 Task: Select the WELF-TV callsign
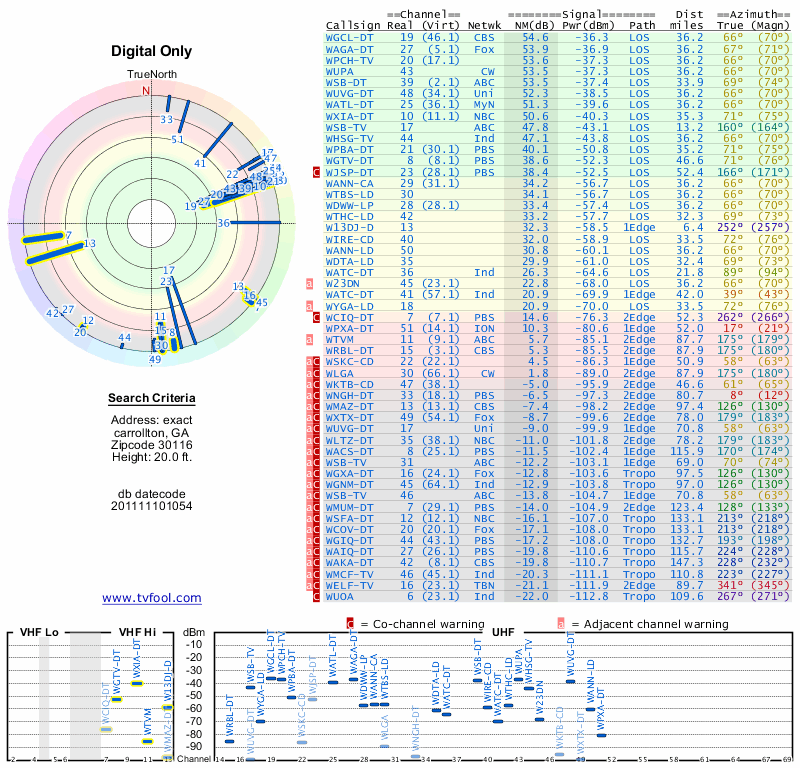(349, 585)
